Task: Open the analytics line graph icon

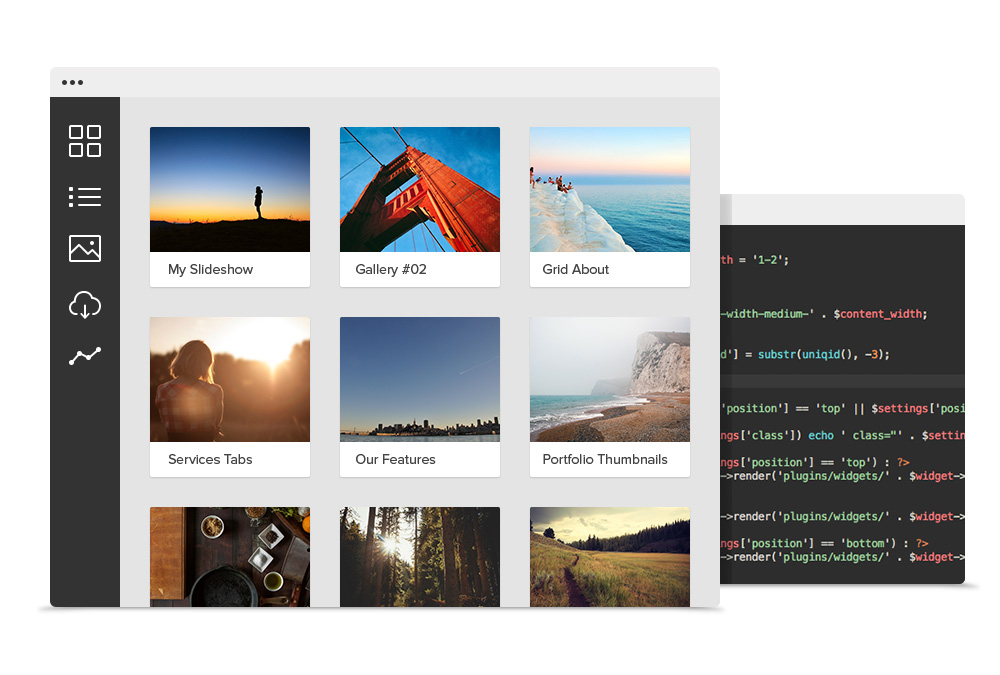Action: [x=85, y=356]
